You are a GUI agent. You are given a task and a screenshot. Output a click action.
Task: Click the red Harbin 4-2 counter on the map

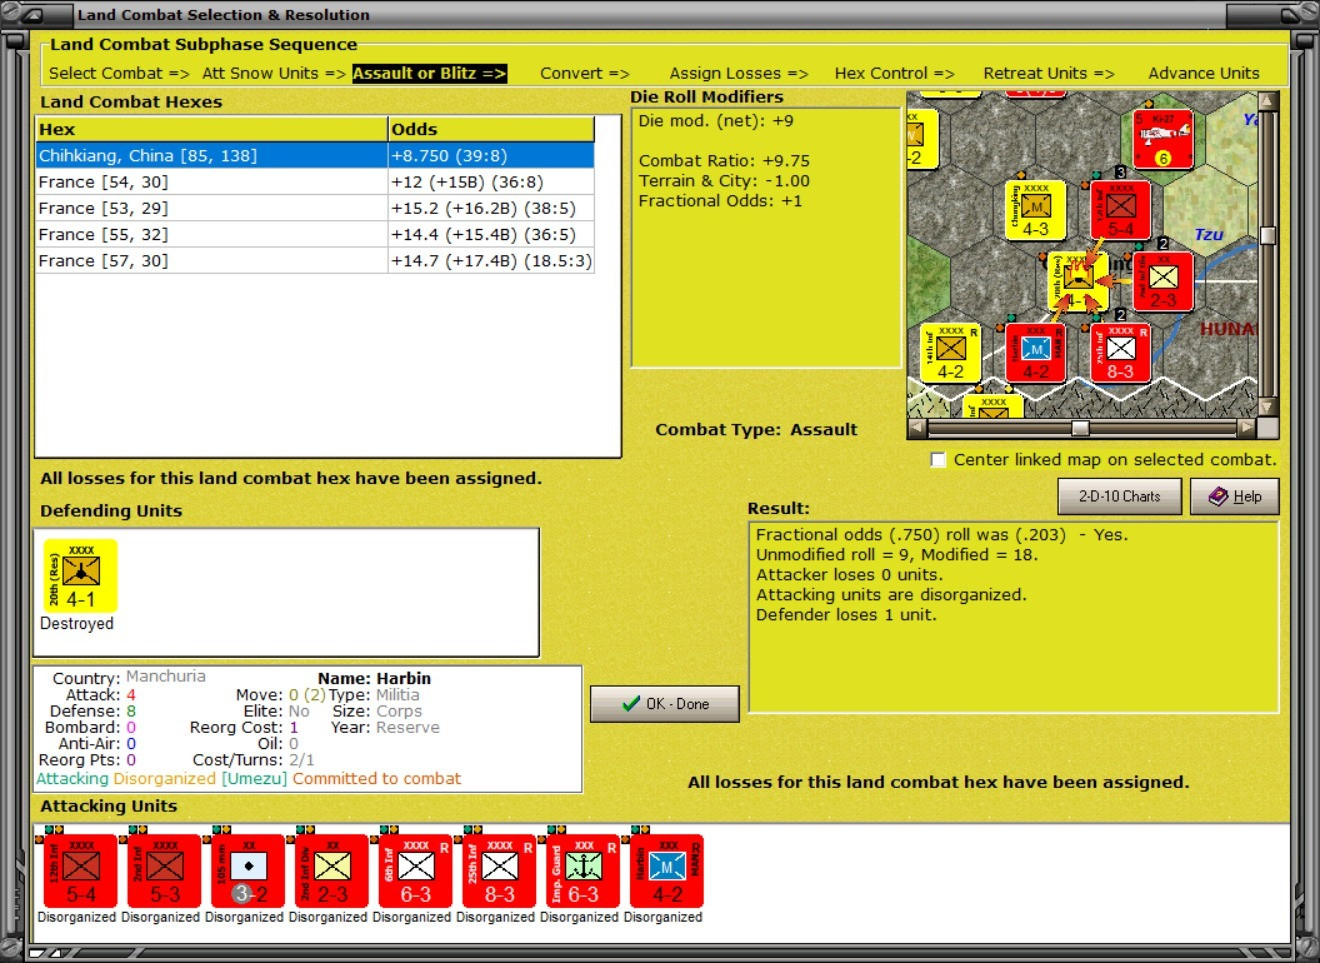[x=1035, y=353]
